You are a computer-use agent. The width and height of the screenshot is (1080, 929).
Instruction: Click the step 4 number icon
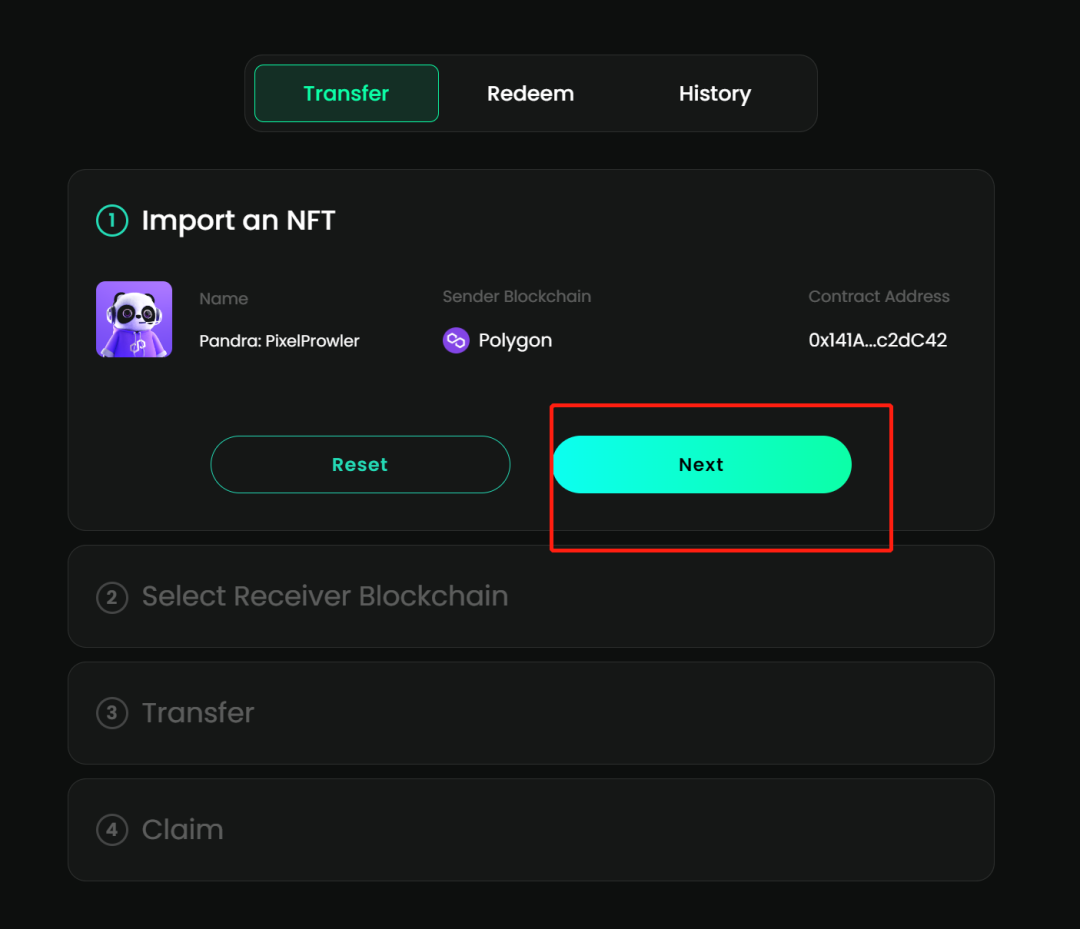click(x=112, y=830)
